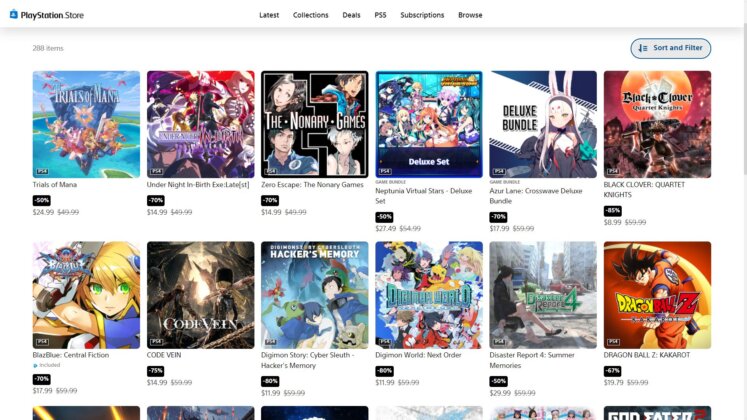
Task: Open the Dragon Ball Z: Kakarot cover
Action: [657, 295]
